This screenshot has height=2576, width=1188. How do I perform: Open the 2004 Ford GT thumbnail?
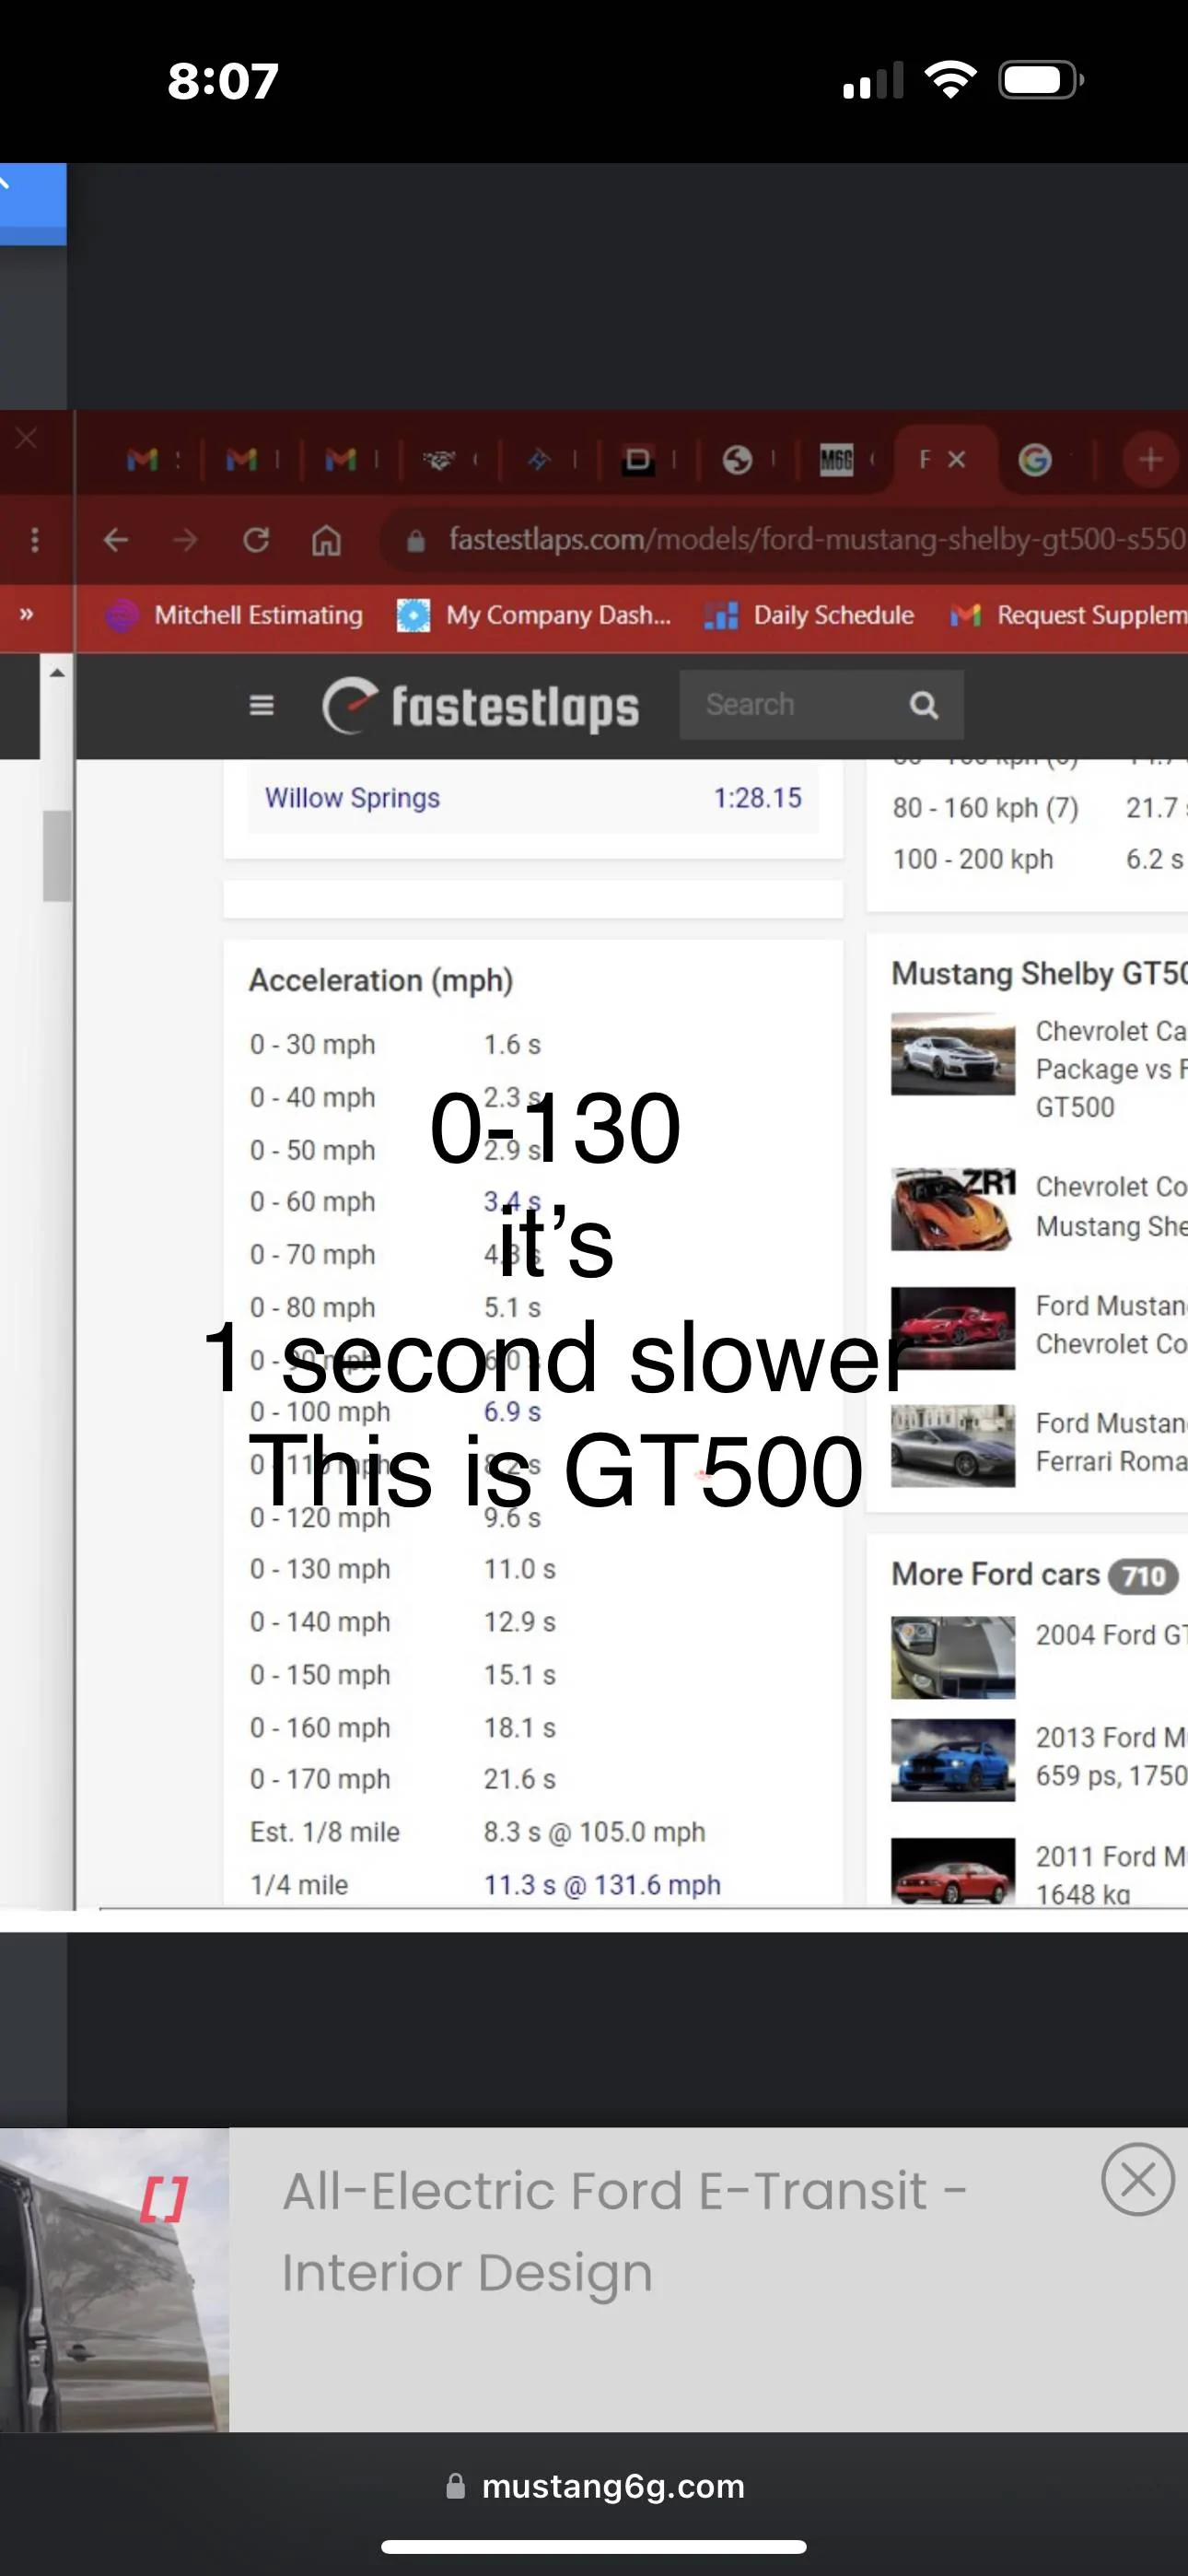953,1657
